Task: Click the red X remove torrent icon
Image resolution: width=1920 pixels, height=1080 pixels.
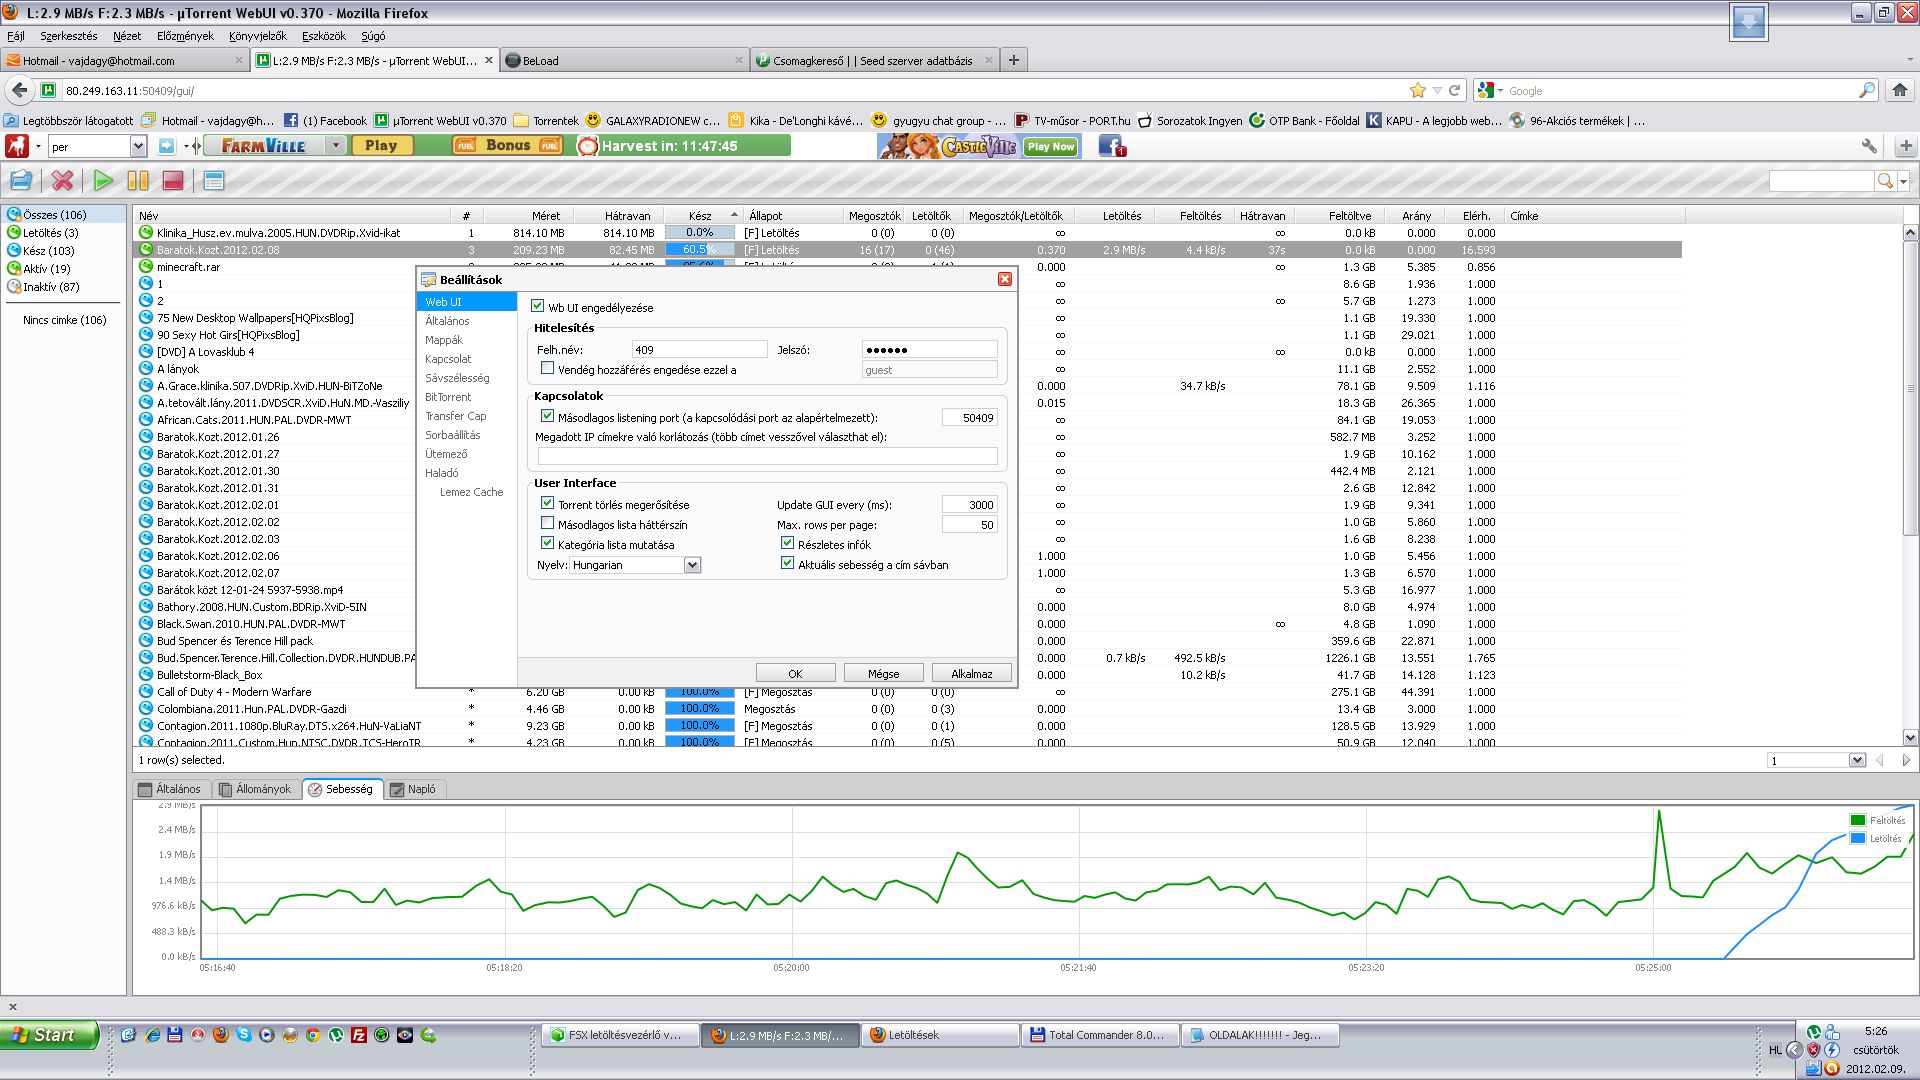Action: [62, 181]
